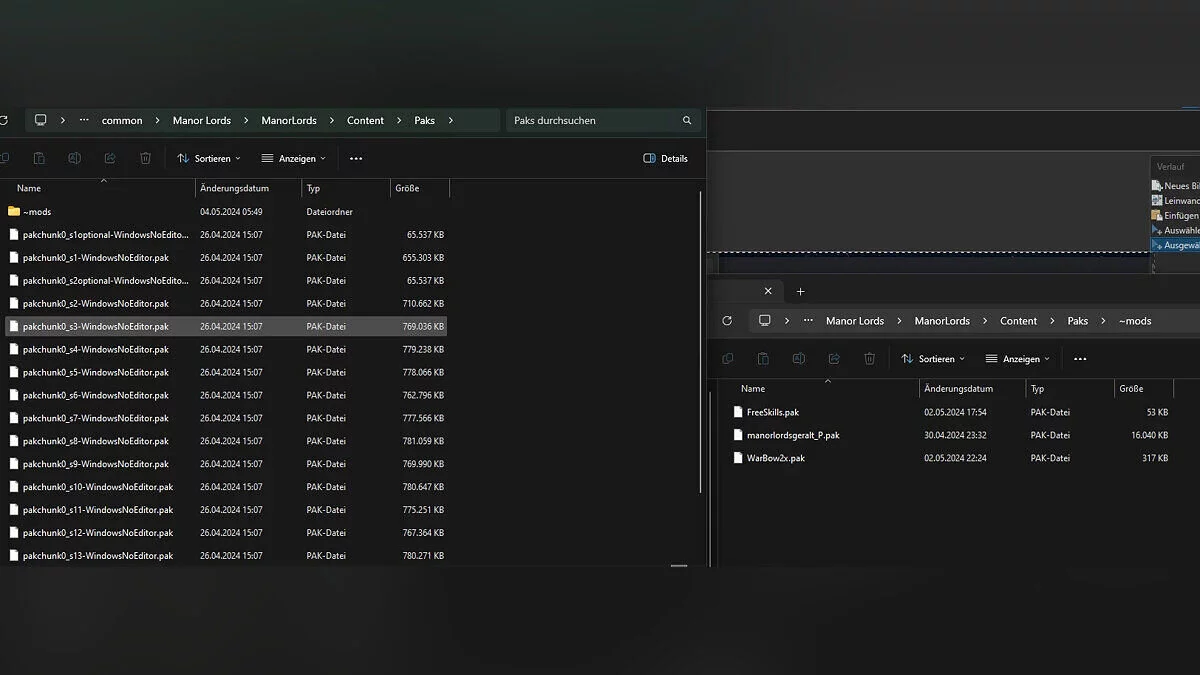Click the search magnifier in Paks search box

(x=687, y=121)
